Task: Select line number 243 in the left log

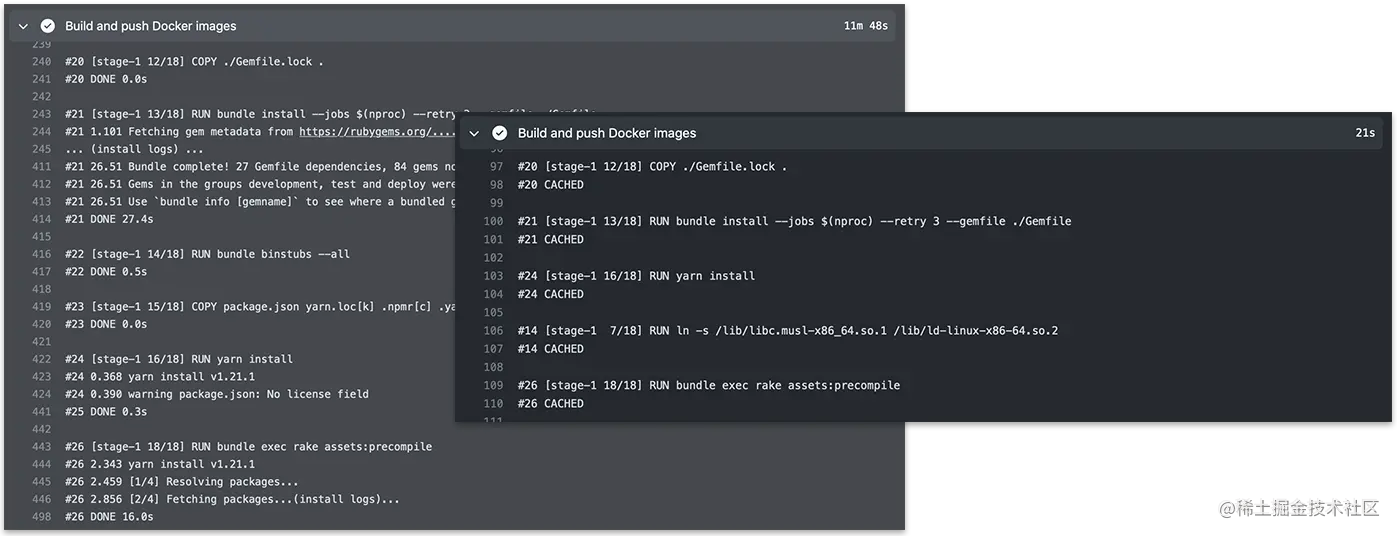Action: [x=41, y=114]
